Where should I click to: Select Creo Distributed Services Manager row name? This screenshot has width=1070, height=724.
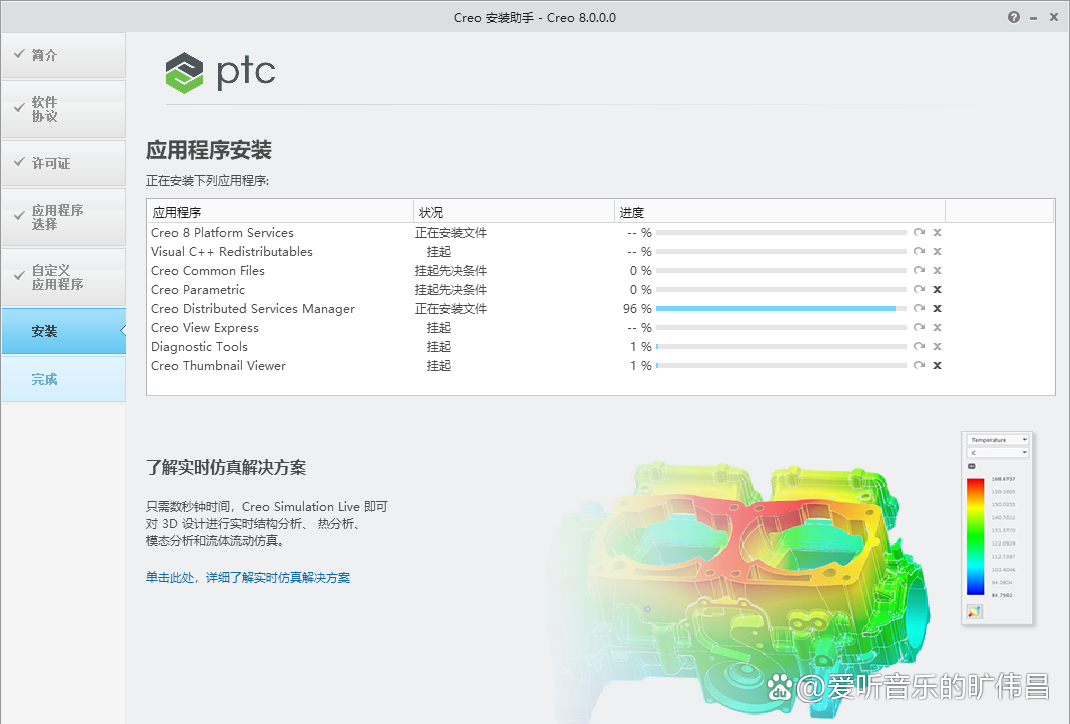point(253,308)
